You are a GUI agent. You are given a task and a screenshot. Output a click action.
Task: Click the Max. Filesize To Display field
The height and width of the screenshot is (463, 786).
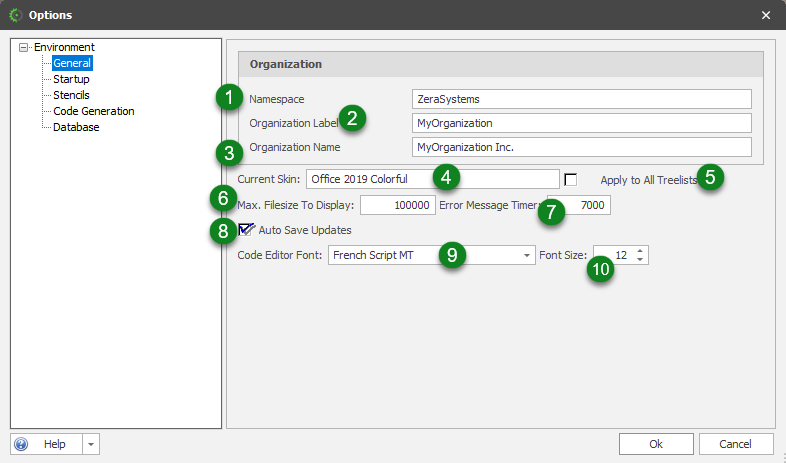(398, 205)
